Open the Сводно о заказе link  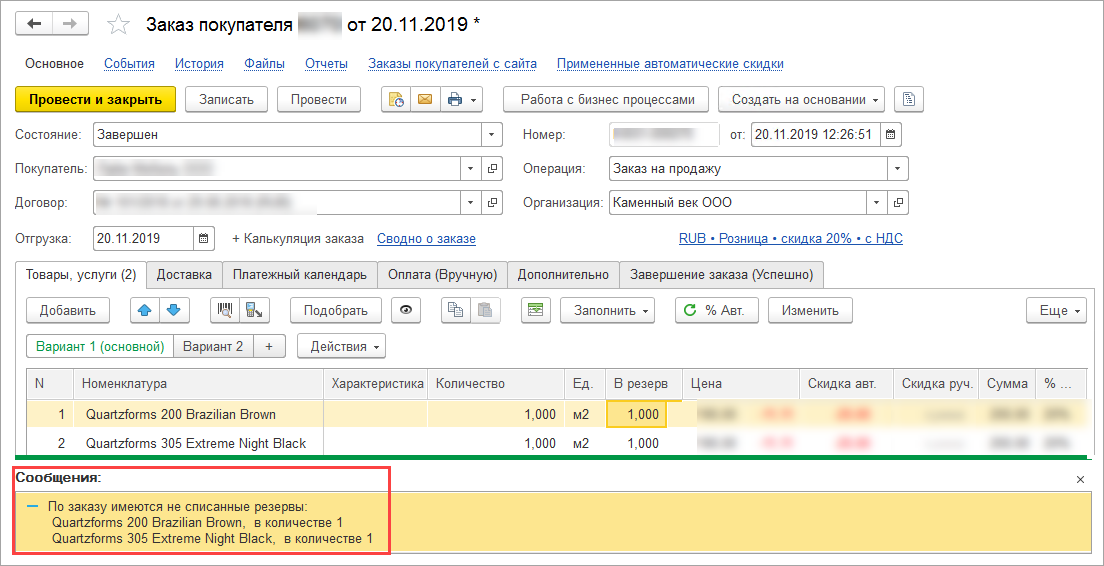pos(426,239)
